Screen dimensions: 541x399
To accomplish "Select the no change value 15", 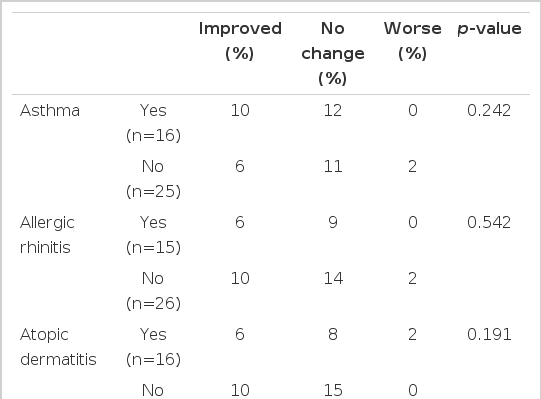I will (x=333, y=390).
